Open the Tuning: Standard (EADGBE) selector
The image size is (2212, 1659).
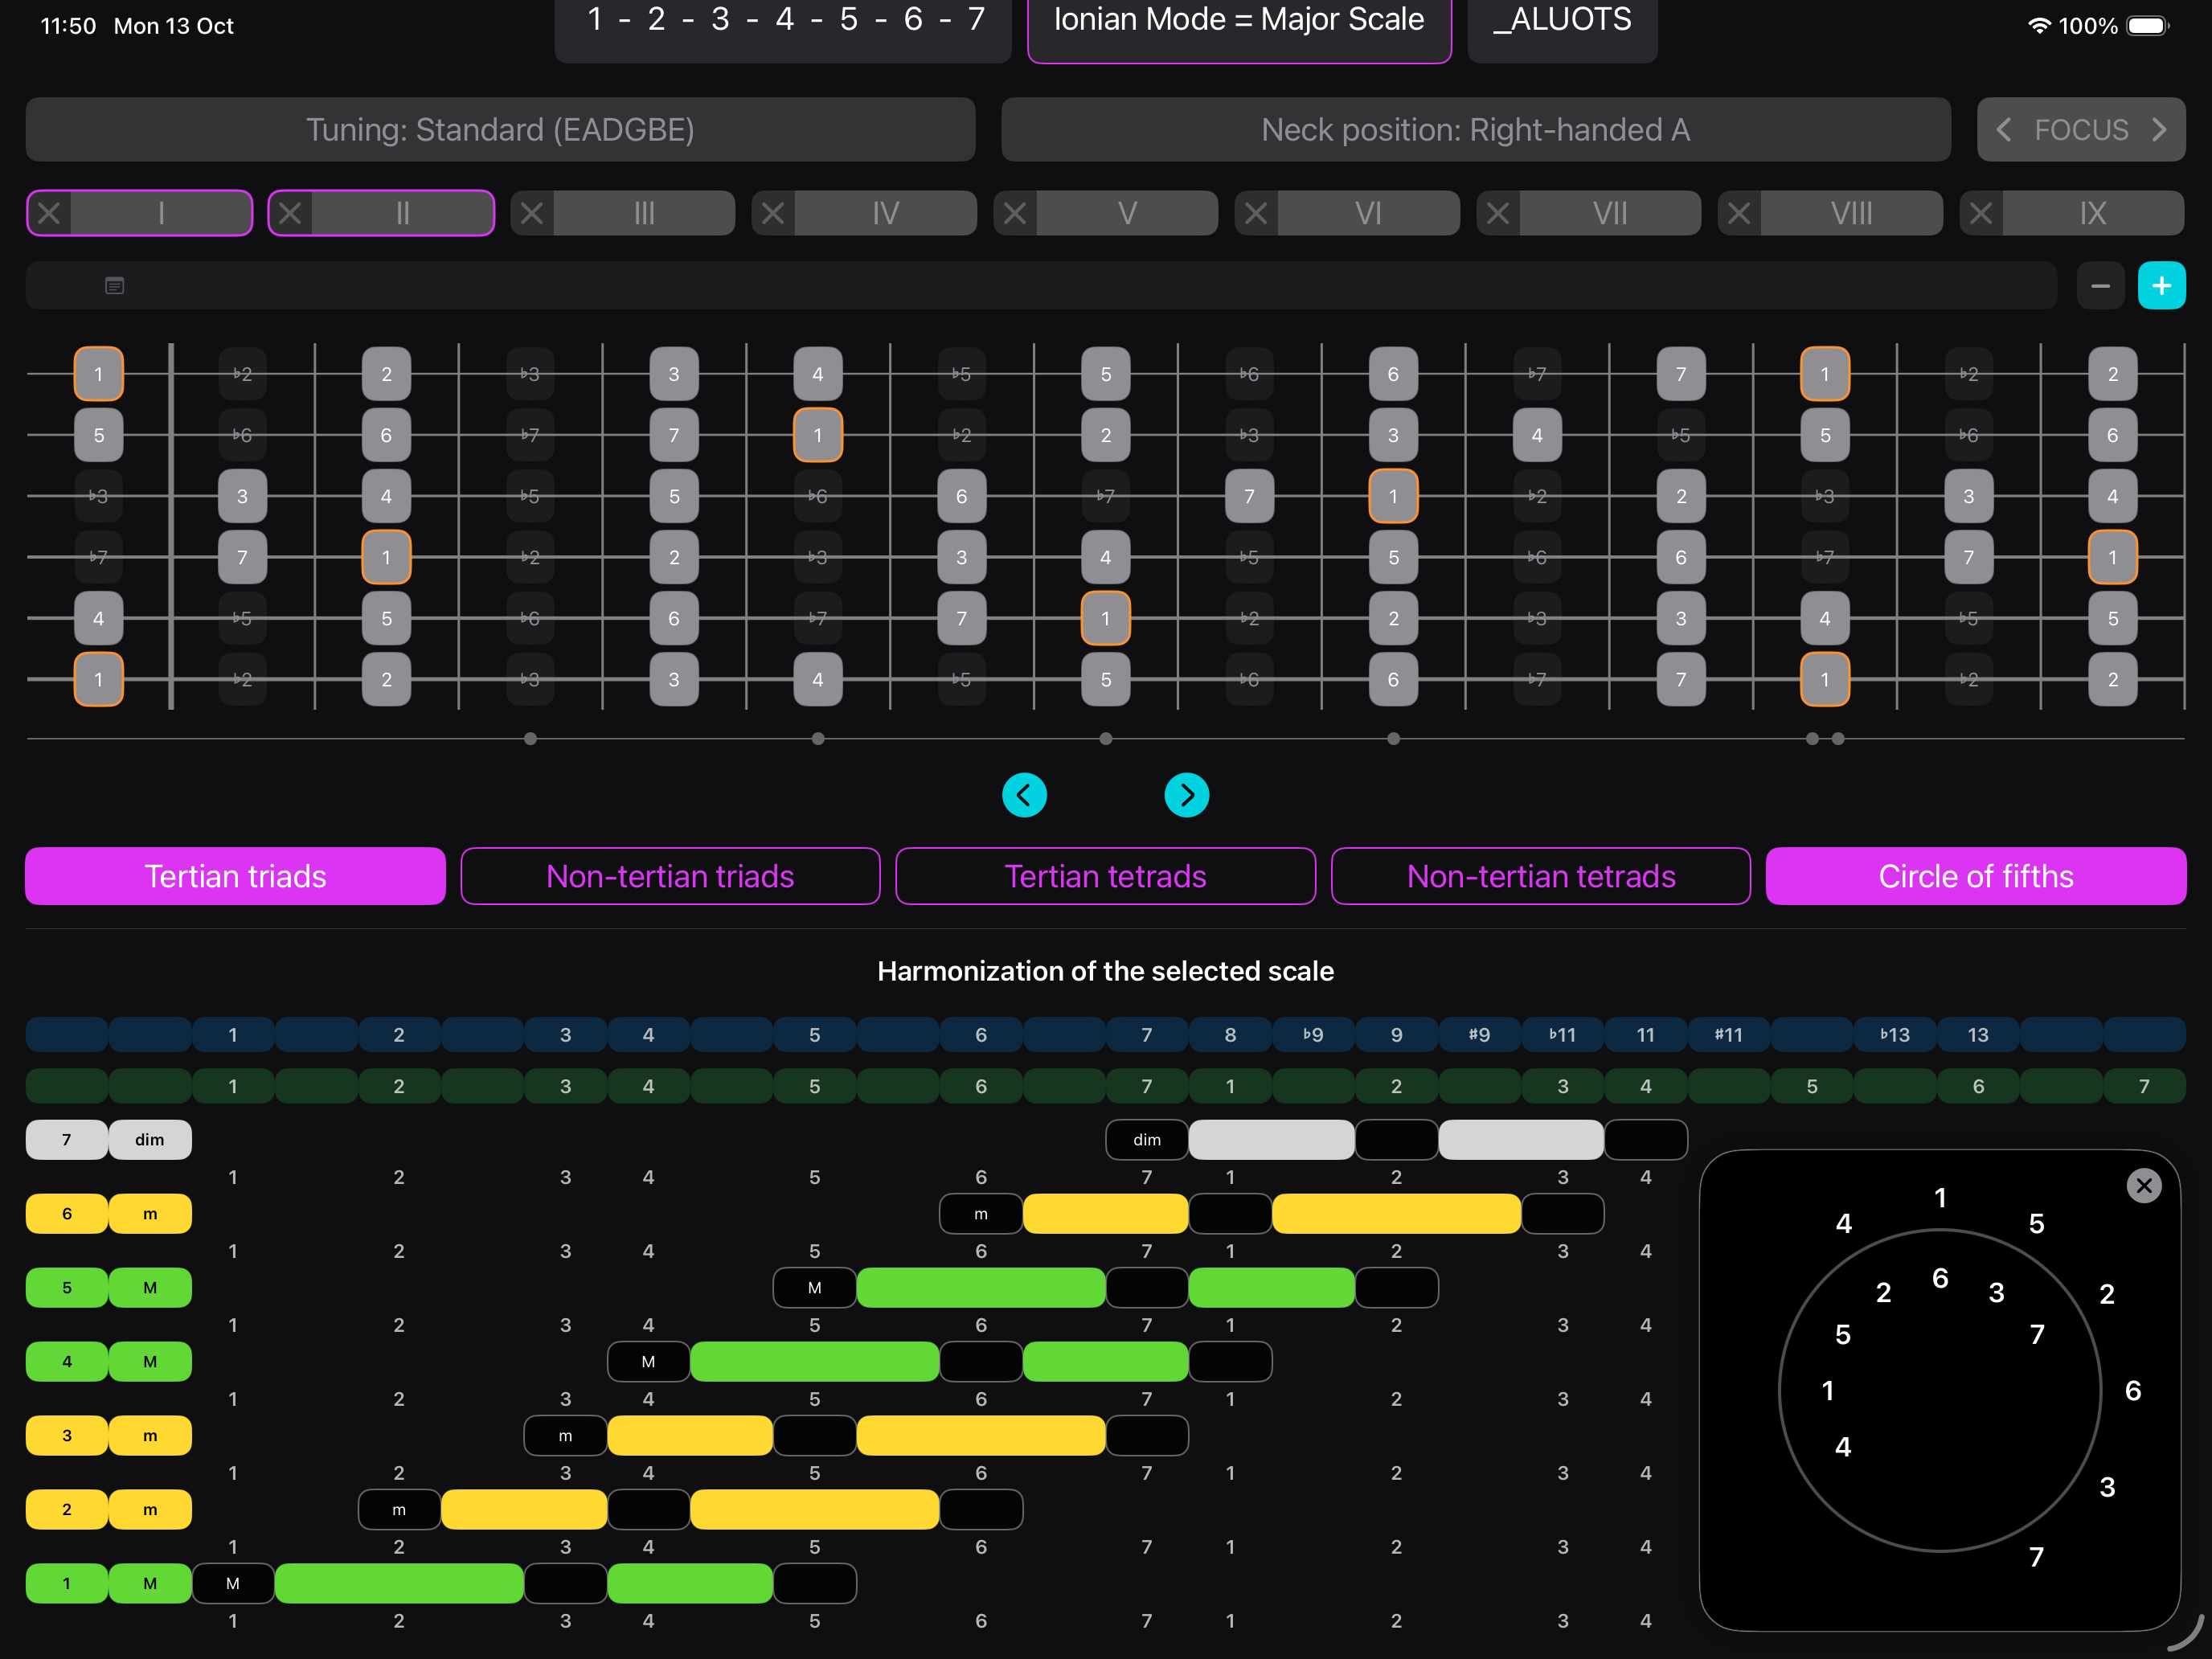click(500, 130)
